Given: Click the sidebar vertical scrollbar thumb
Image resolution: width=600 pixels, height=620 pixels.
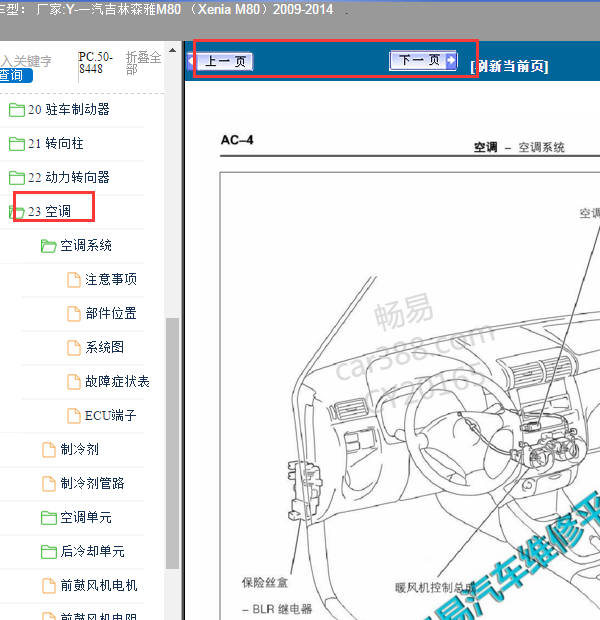Looking at the screenshot, I should [x=172, y=443].
